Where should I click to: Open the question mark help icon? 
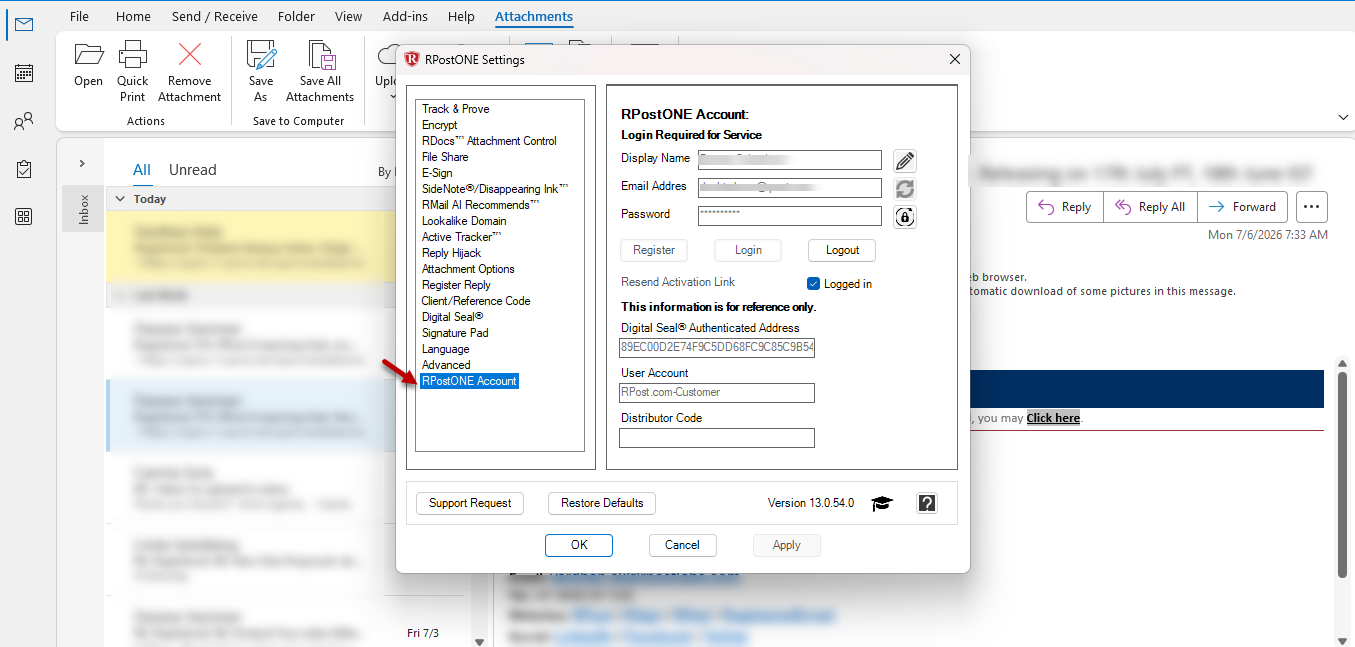(x=927, y=503)
